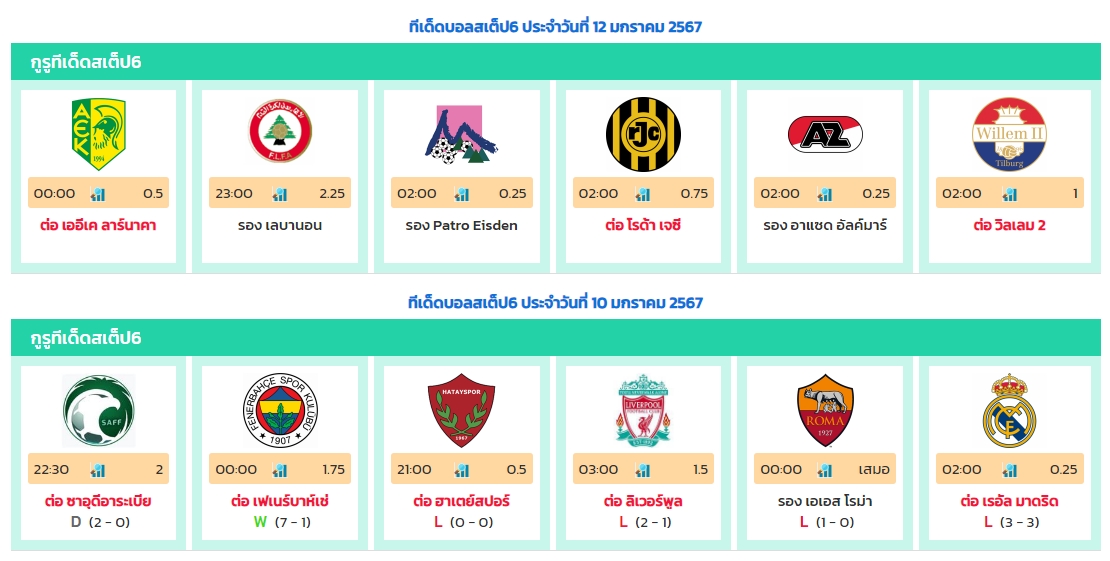Click the Real Madrid crest
Screen dimensions: 1110x561
coord(1009,410)
